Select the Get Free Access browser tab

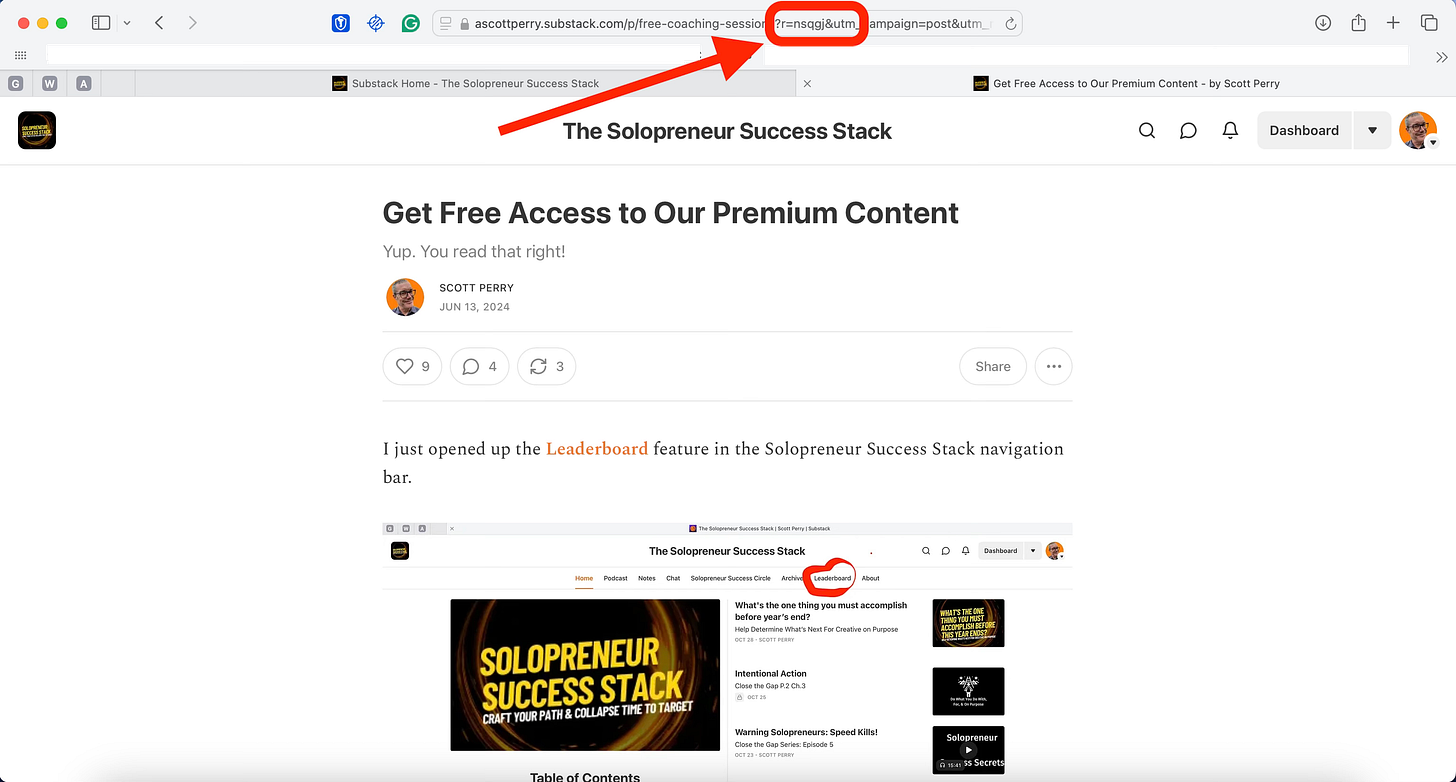coord(1126,84)
